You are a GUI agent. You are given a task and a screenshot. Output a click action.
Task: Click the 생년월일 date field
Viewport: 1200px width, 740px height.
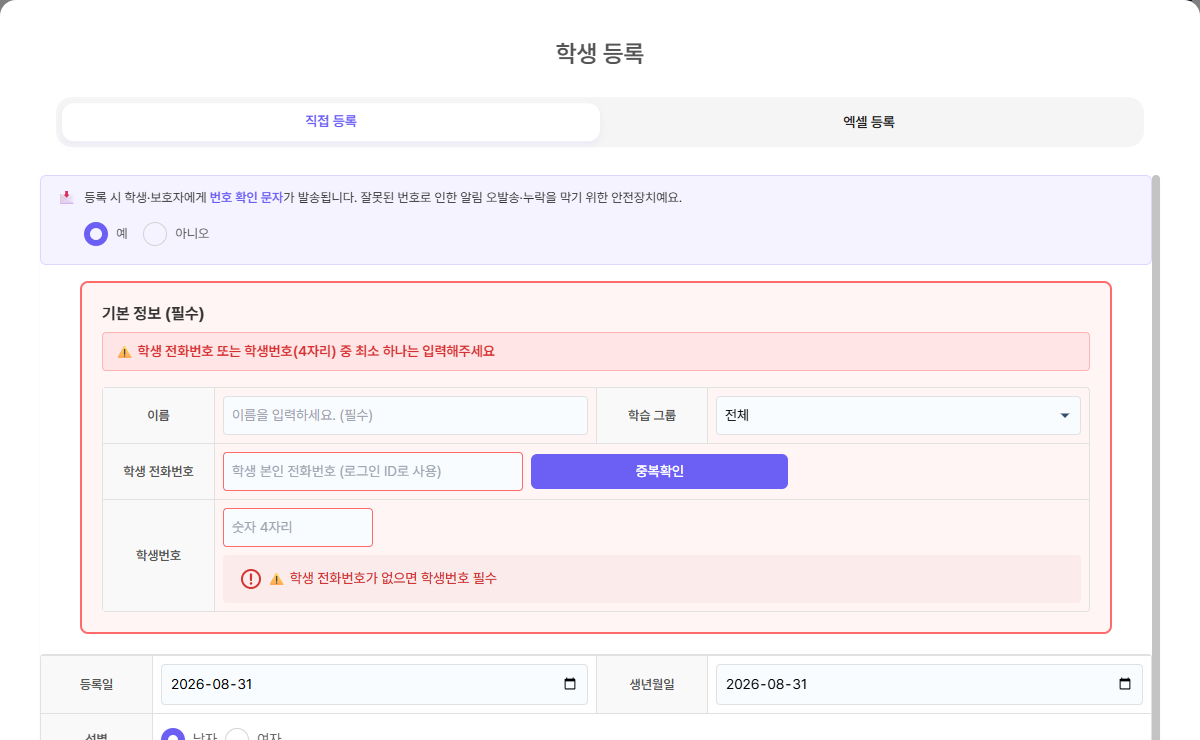click(929, 684)
